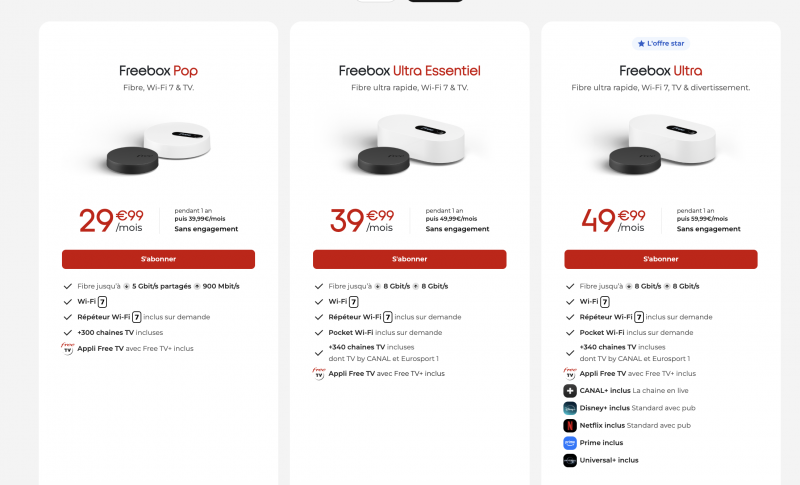Select the Freebox Ultra Essentiel heading
The image size is (800, 485).
pyautogui.click(x=409, y=71)
